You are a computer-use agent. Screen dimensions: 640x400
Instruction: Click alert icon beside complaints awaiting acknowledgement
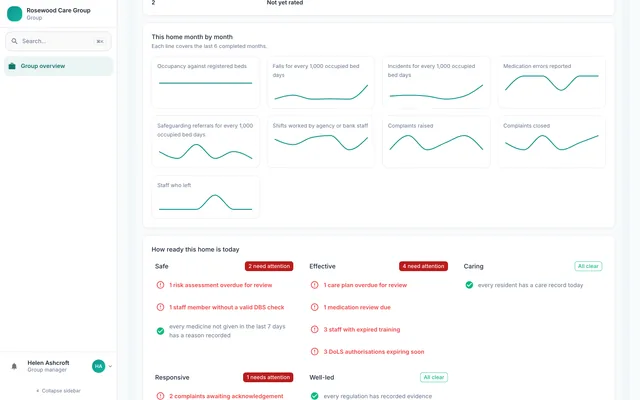click(x=160, y=396)
